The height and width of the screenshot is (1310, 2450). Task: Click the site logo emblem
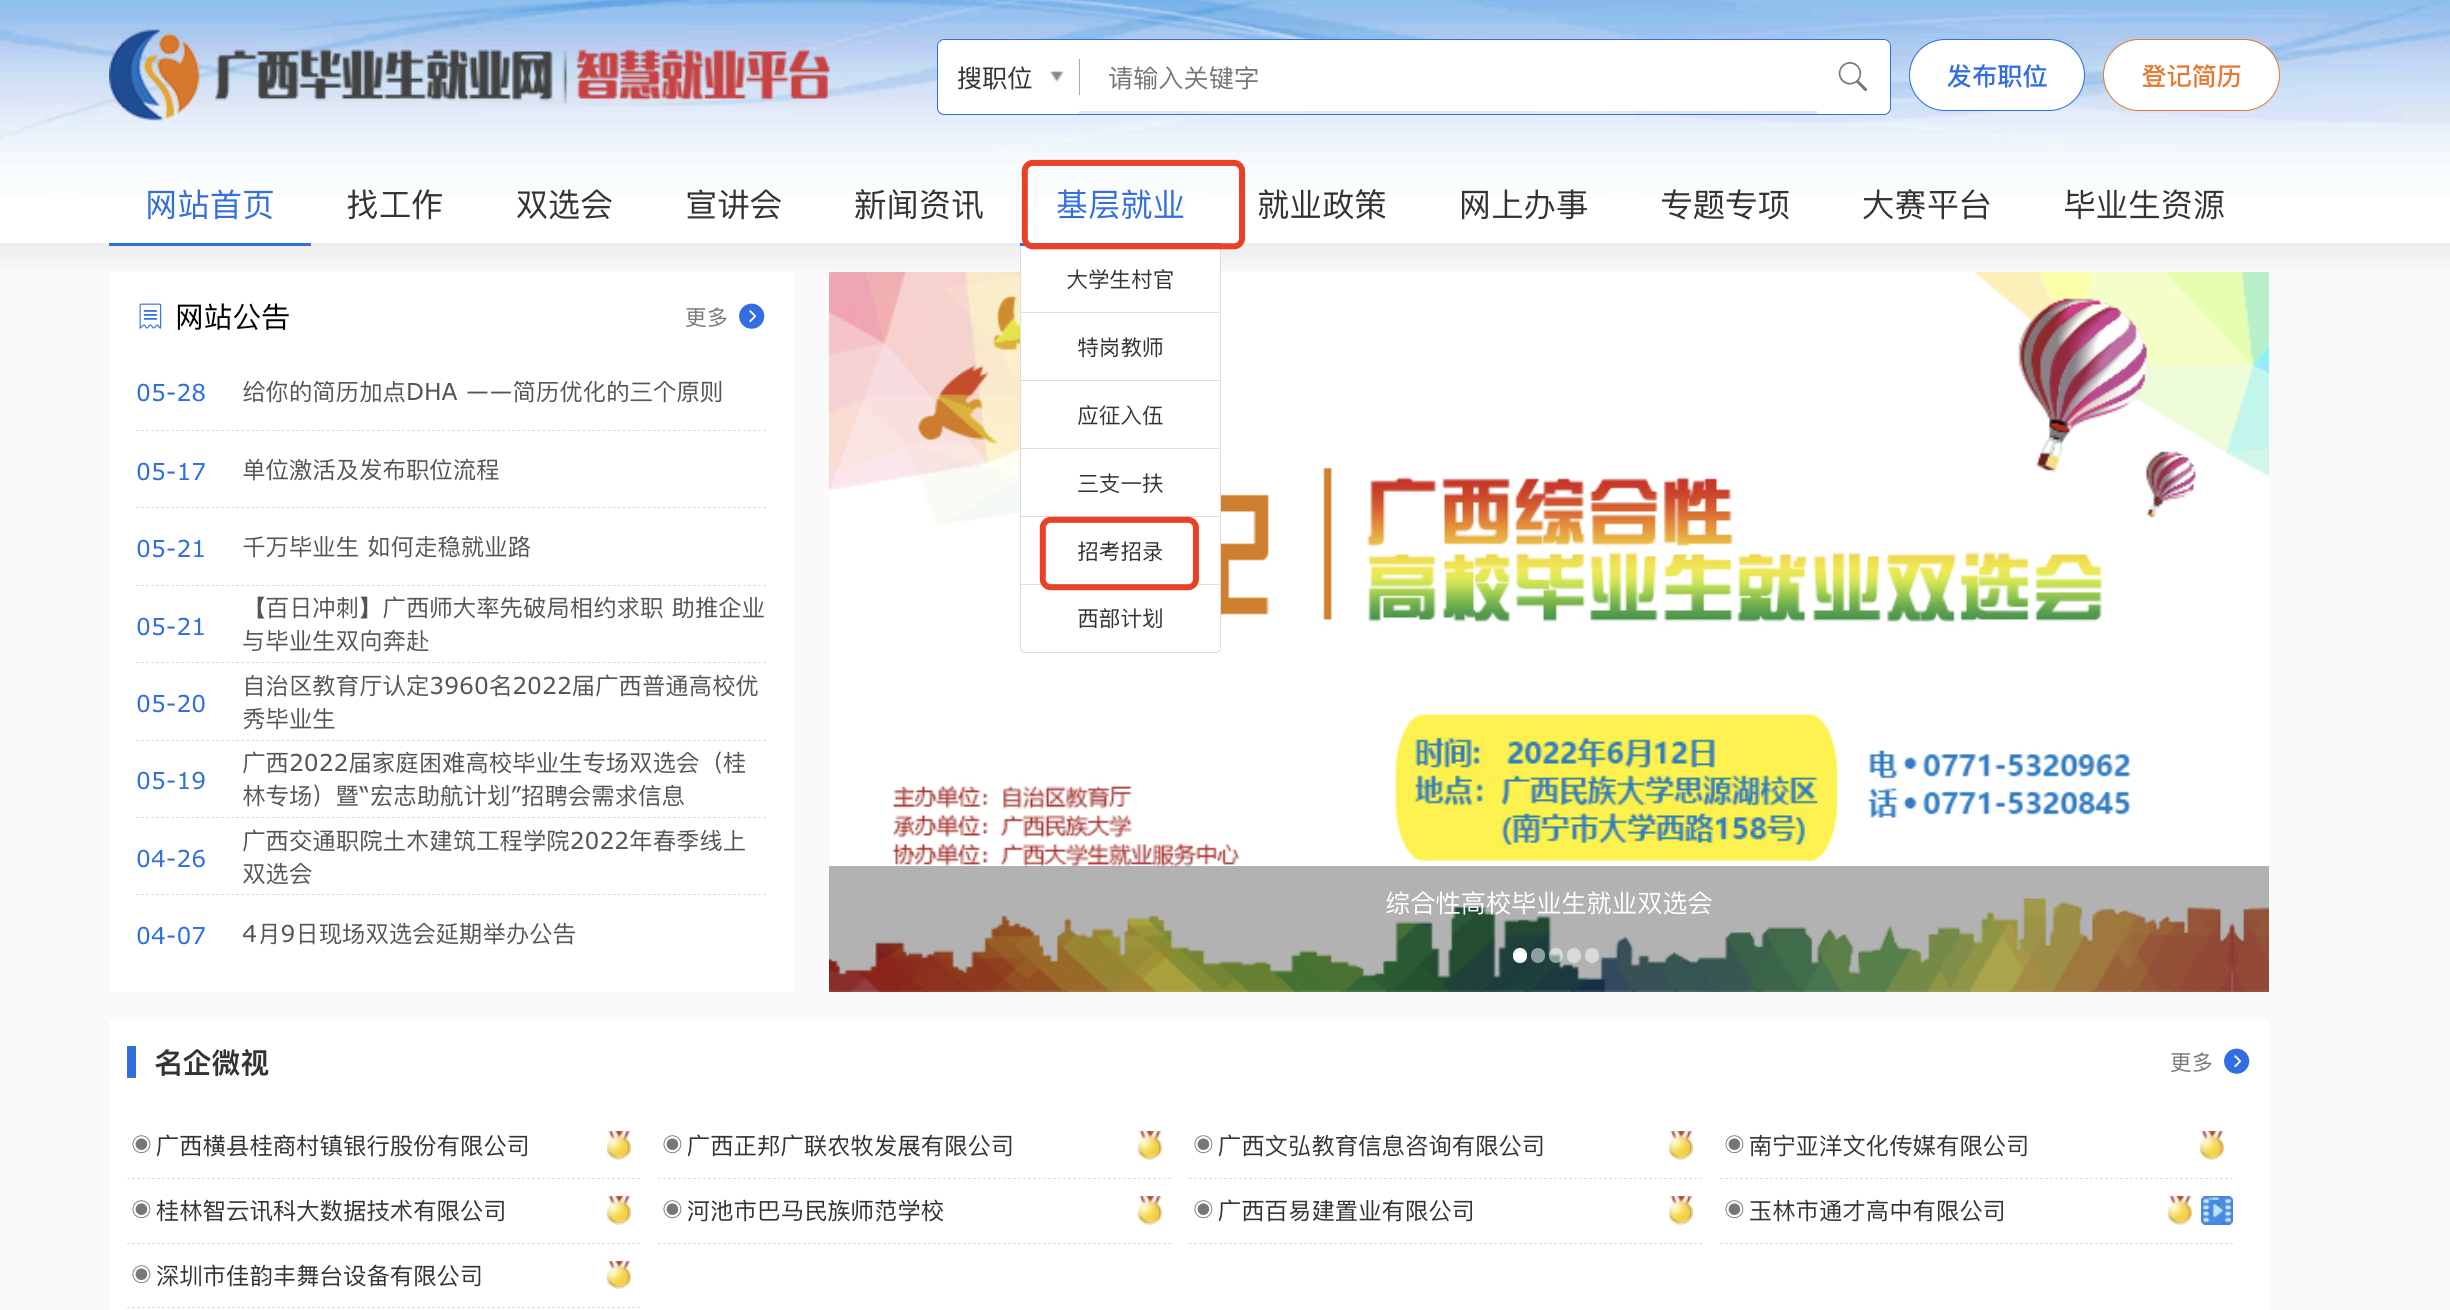[155, 75]
